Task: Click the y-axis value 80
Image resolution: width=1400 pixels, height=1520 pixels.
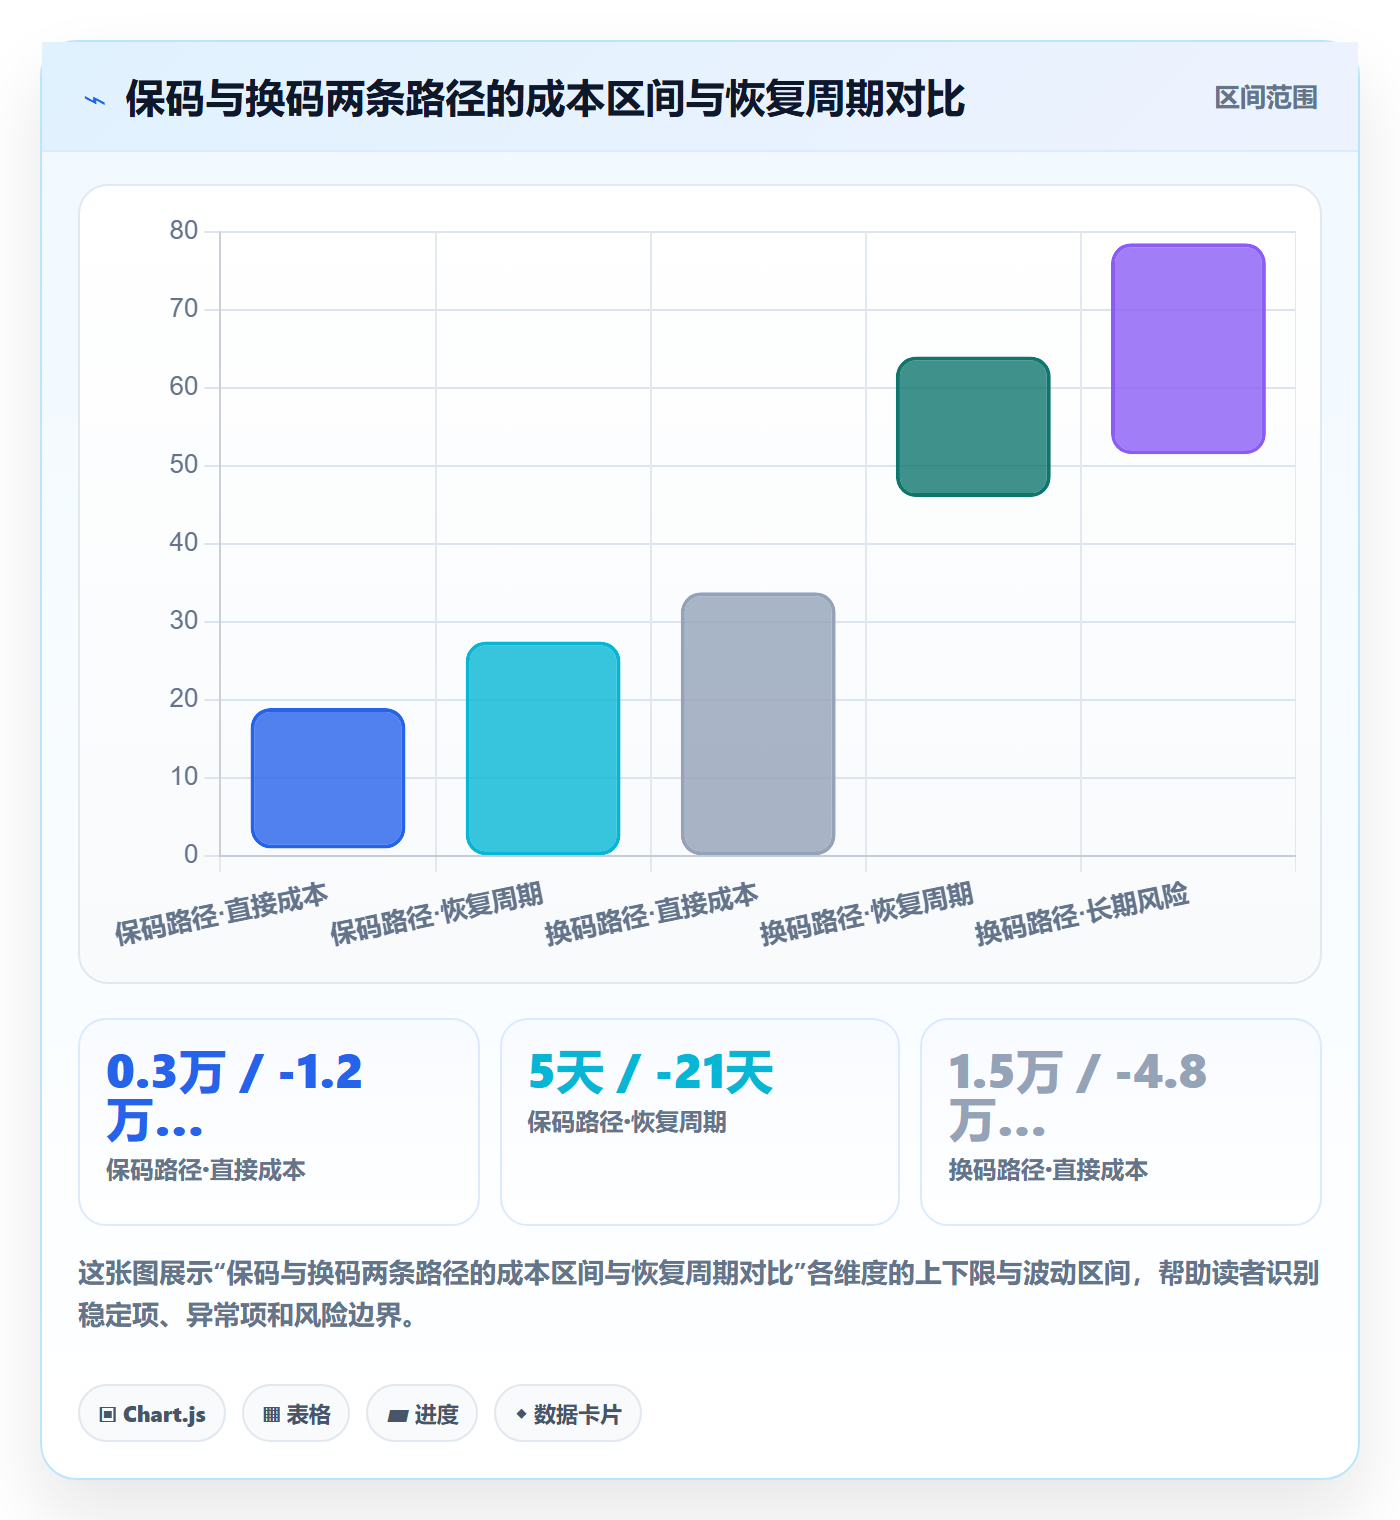Action: pos(184,231)
